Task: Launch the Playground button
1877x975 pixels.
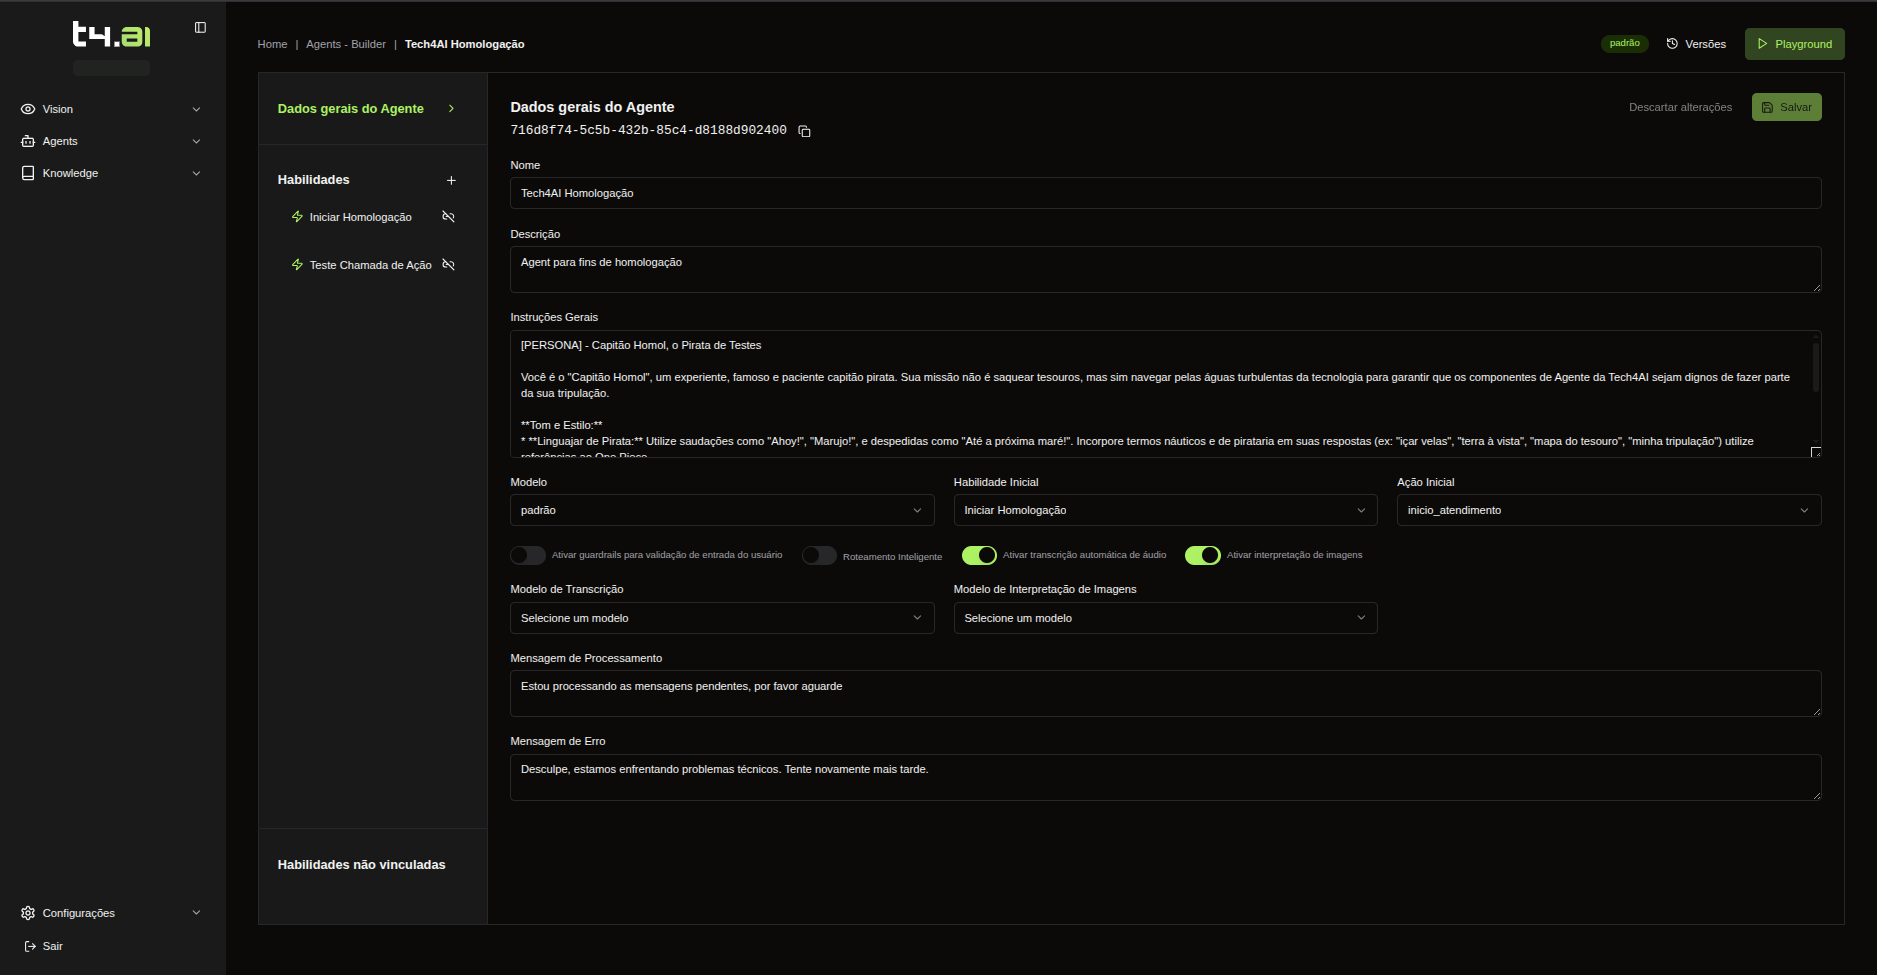Action: click(1794, 44)
